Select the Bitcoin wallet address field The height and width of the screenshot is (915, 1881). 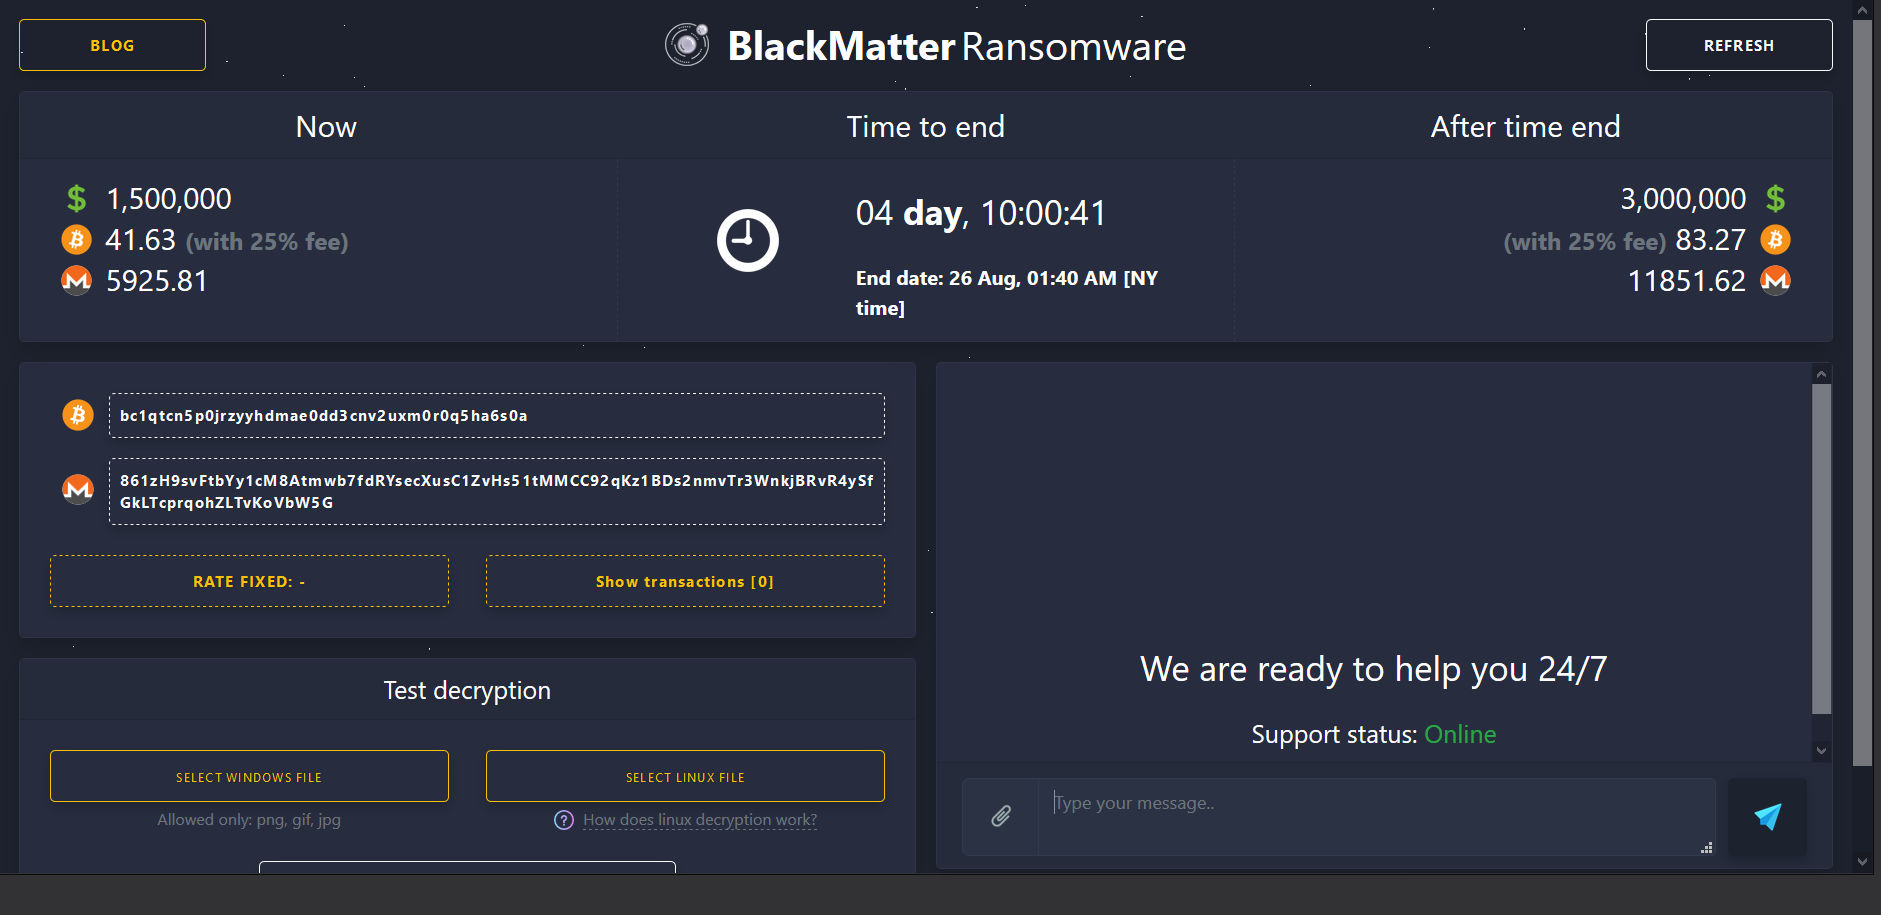(497, 415)
